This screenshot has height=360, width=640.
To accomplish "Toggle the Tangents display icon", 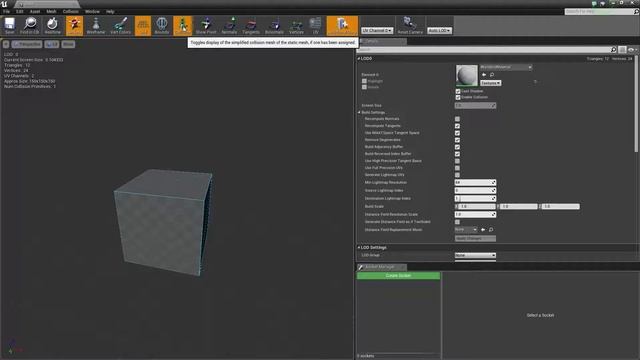I will coord(251,25).
